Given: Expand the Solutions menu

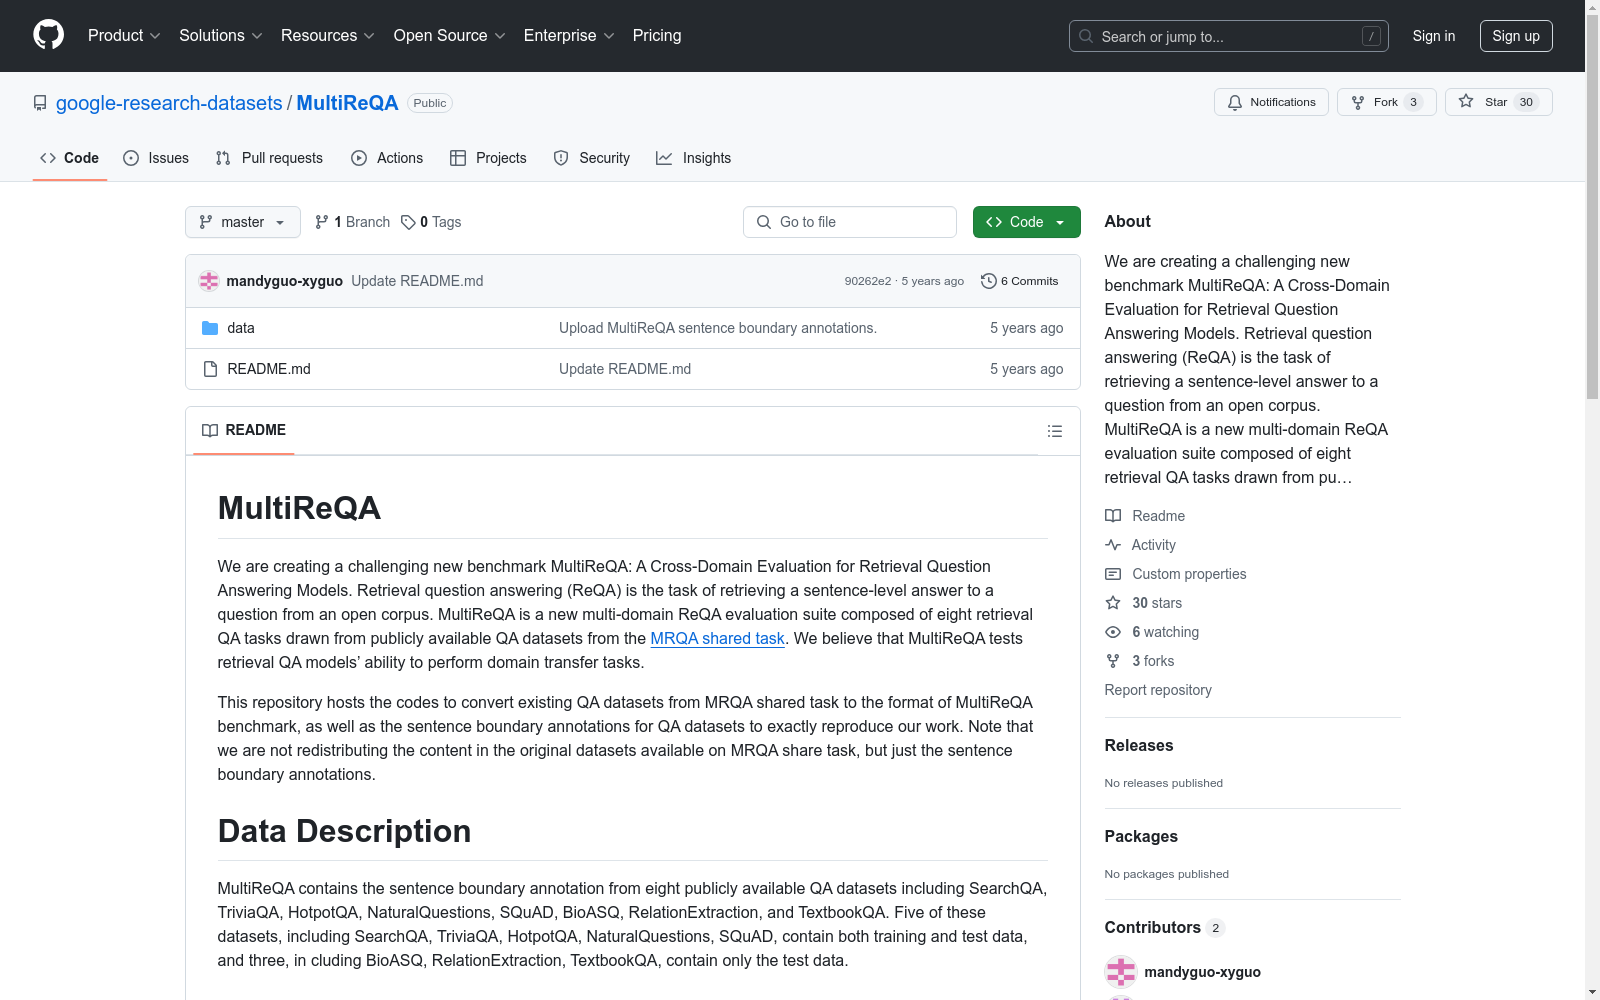Looking at the screenshot, I should (x=220, y=35).
